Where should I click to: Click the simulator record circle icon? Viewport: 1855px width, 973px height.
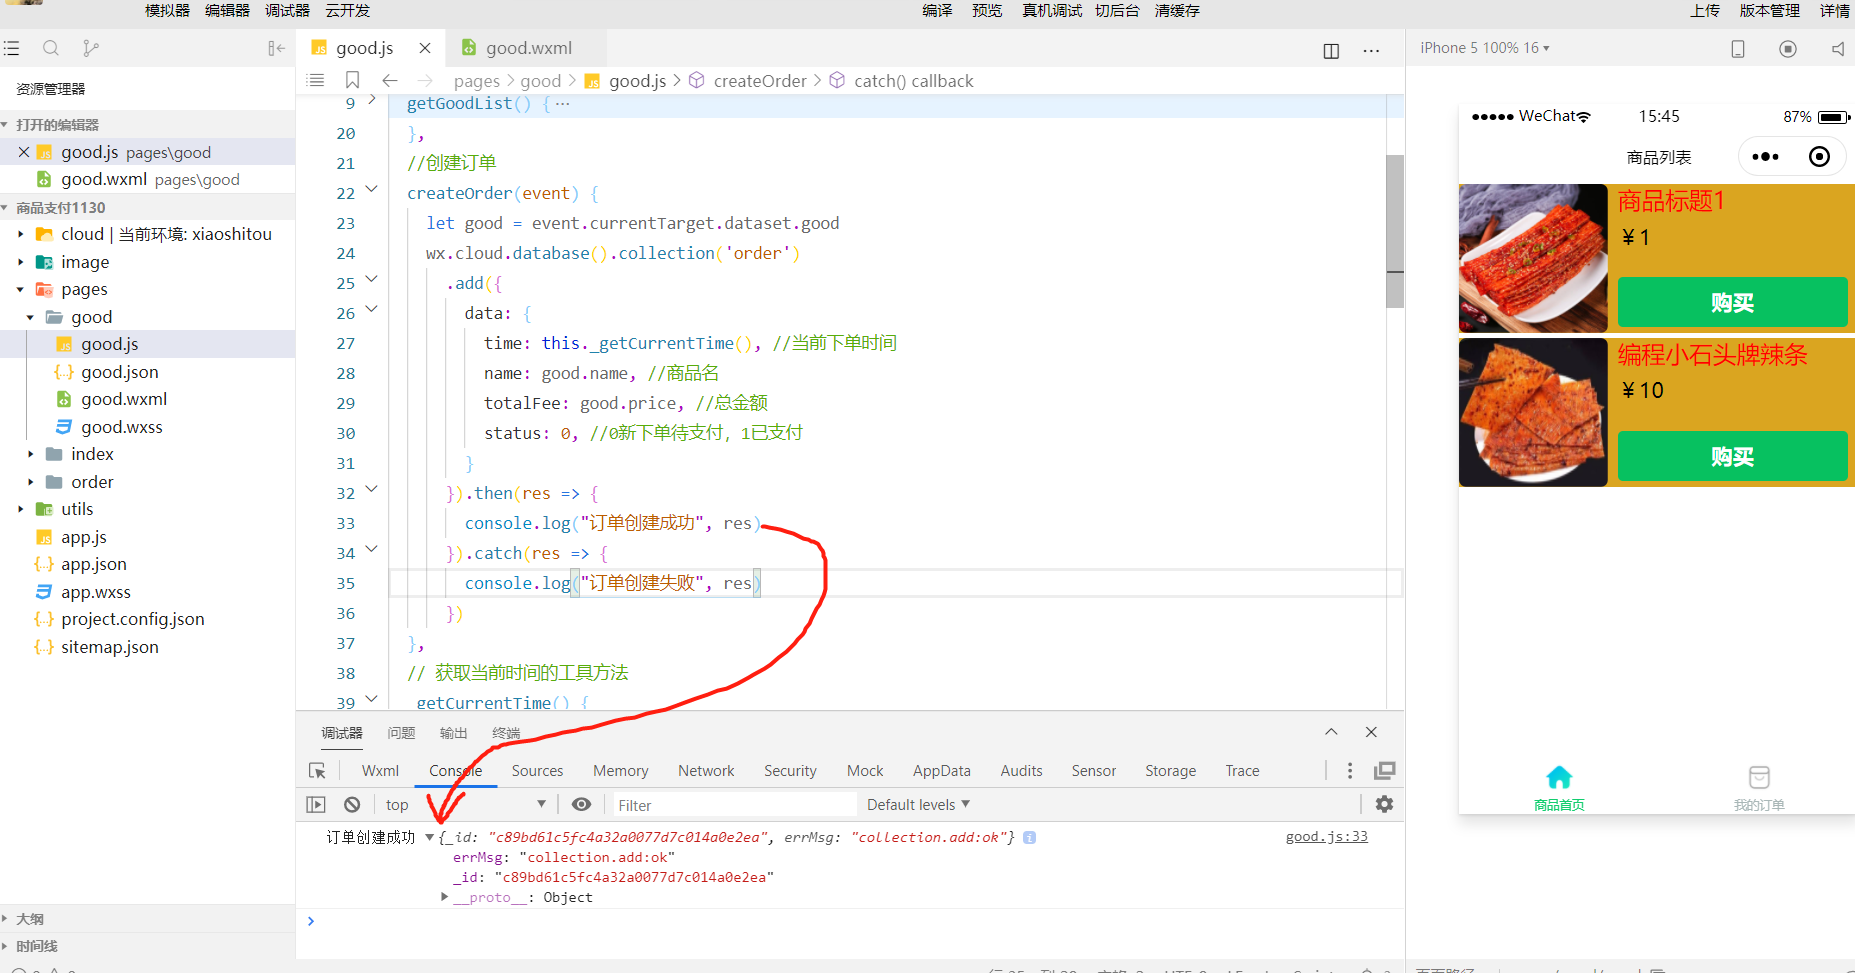(x=1788, y=48)
